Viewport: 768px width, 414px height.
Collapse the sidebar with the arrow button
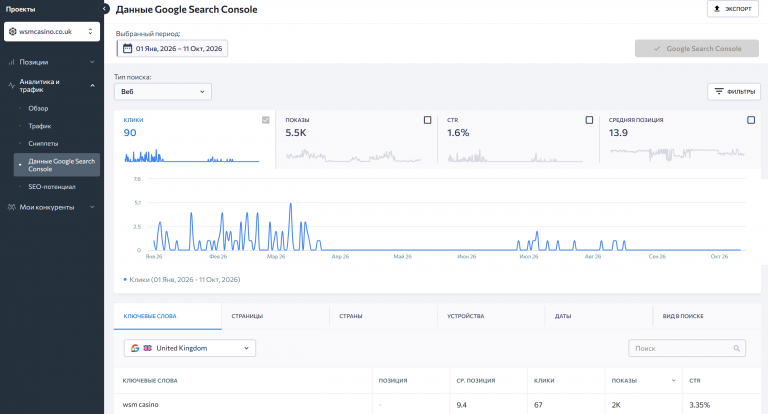click(104, 9)
